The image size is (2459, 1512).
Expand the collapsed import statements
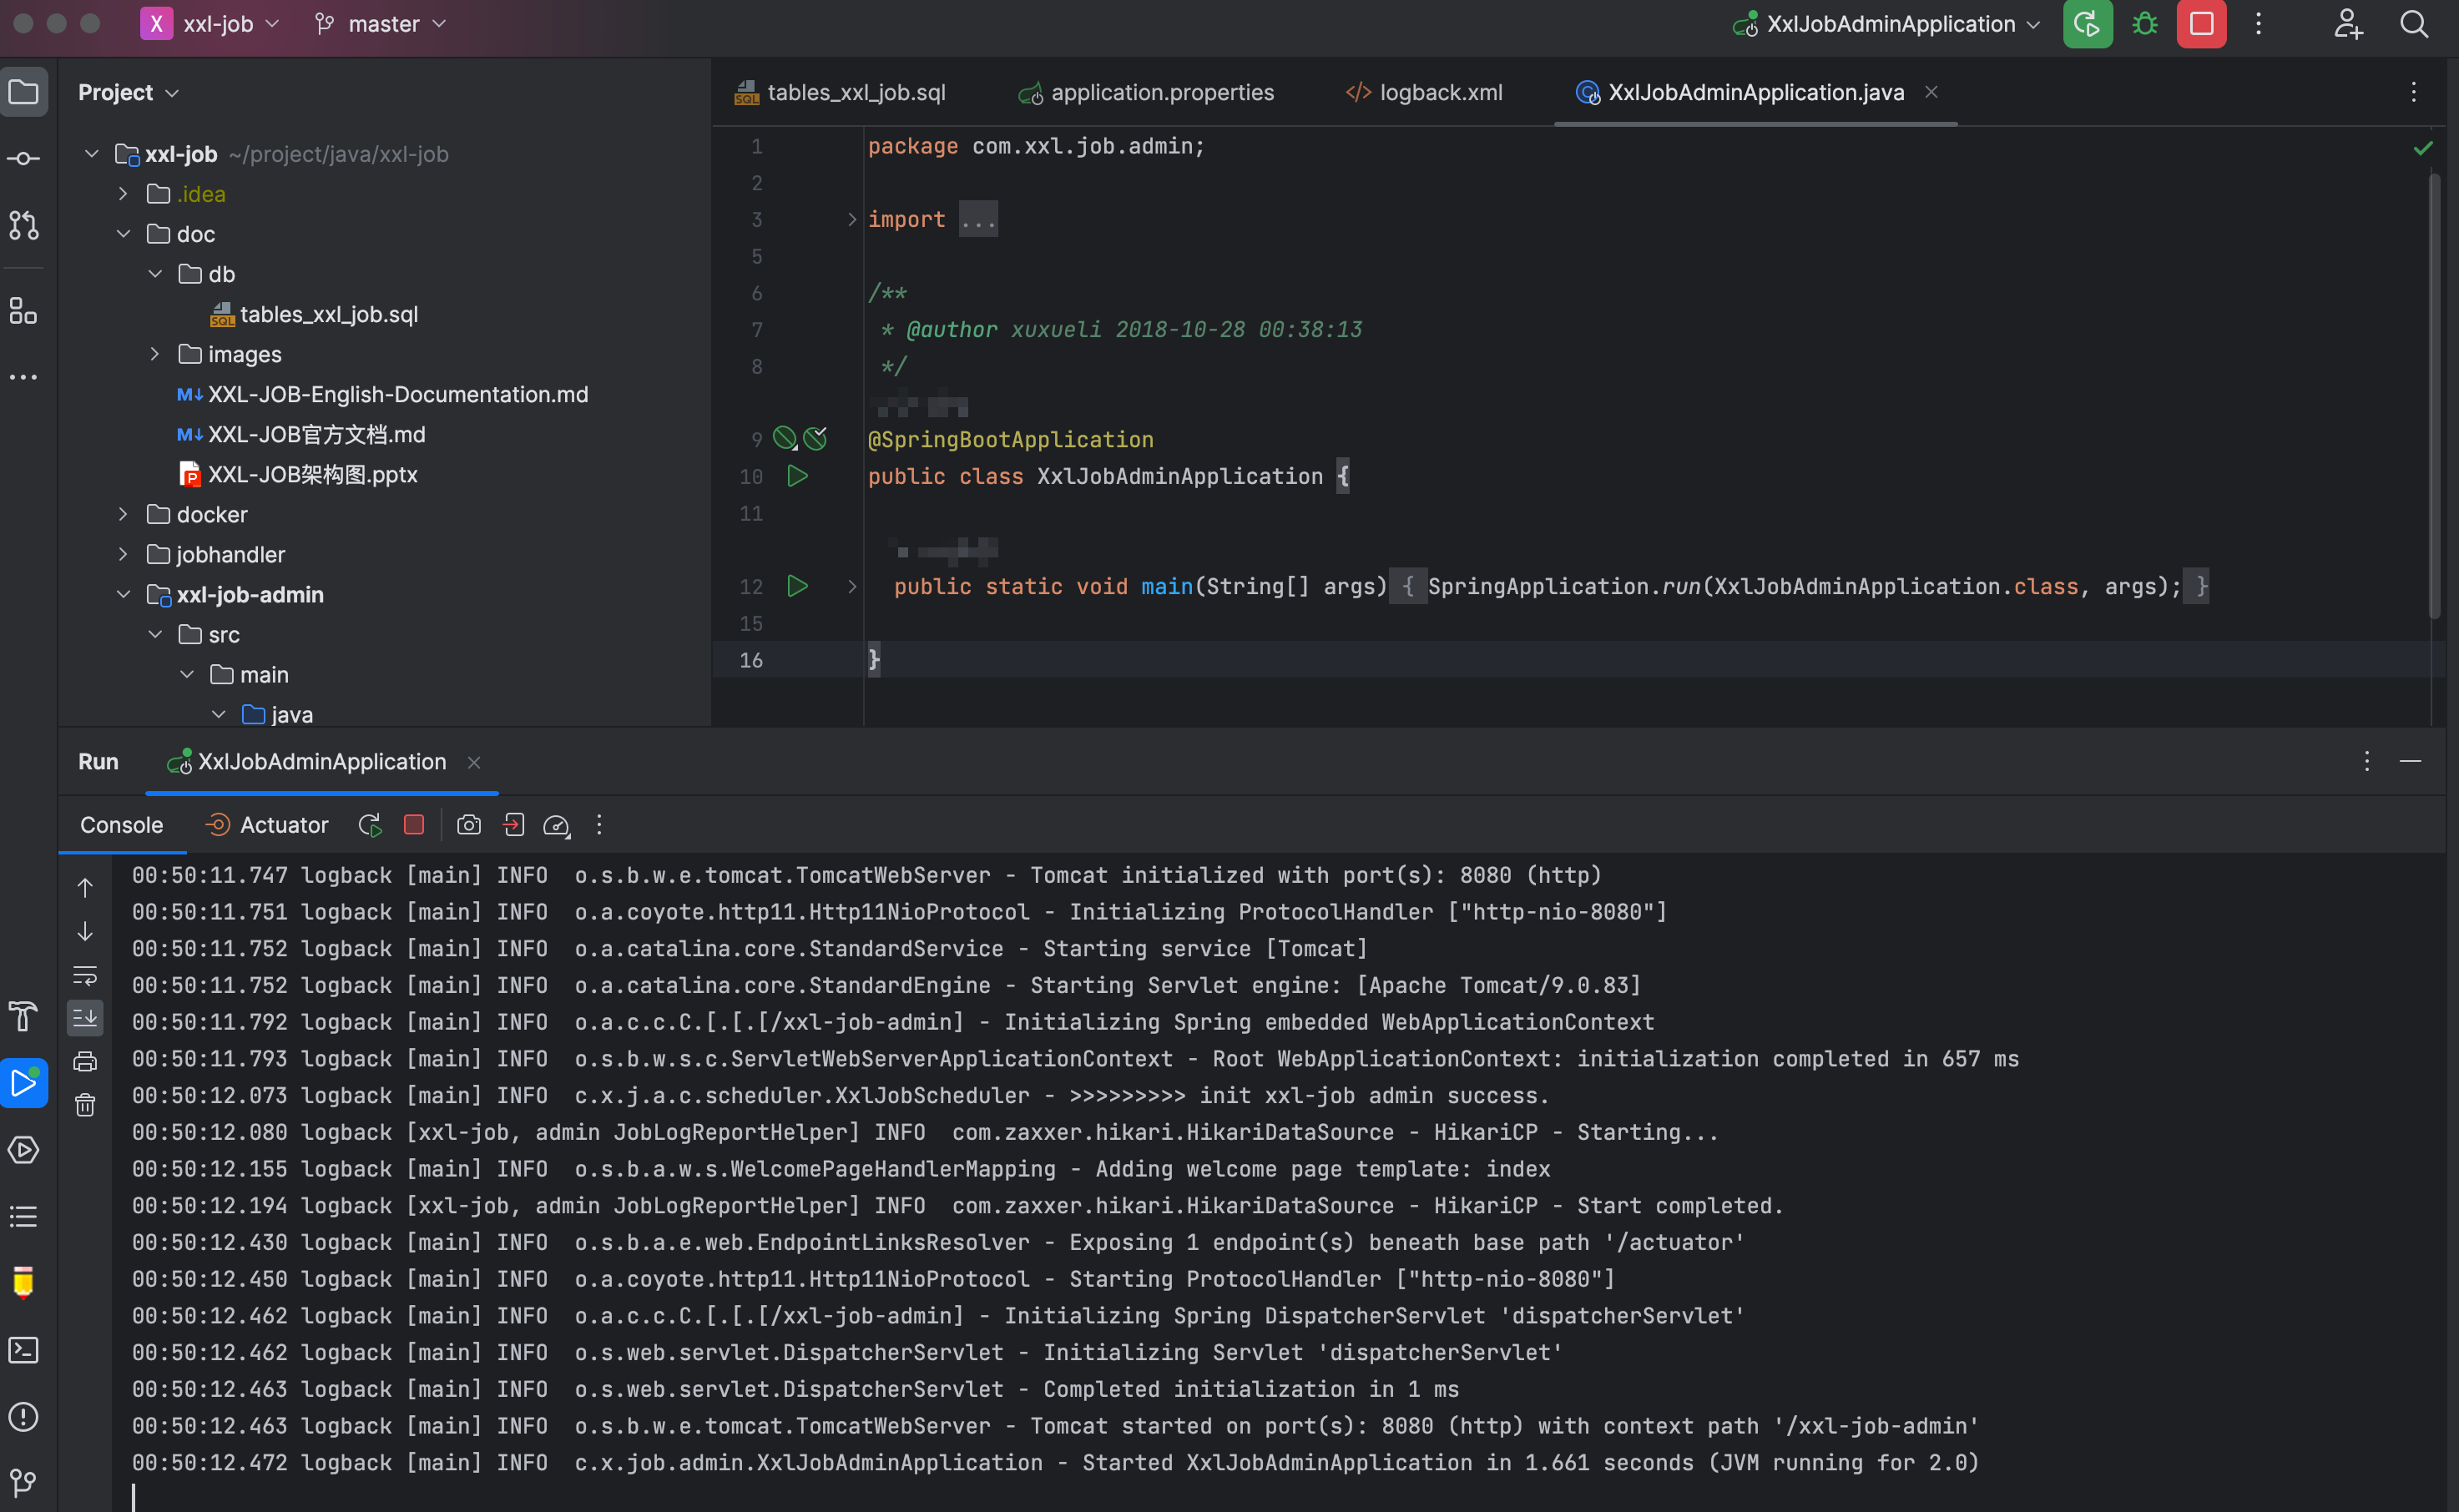click(x=852, y=219)
